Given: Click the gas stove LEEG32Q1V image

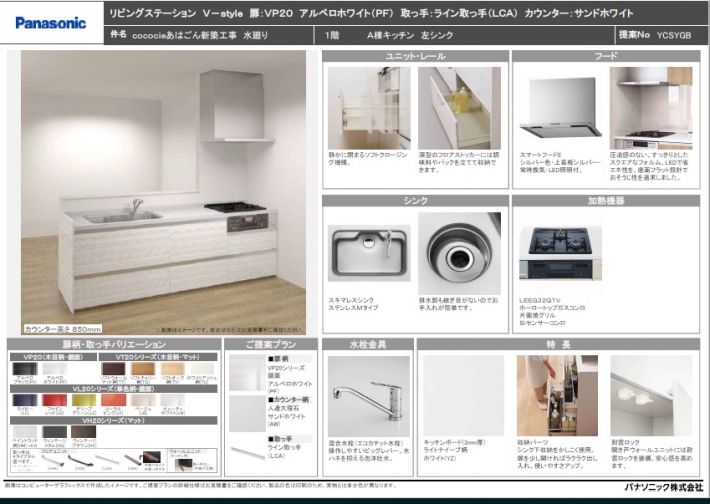Looking at the screenshot, I should (x=560, y=252).
